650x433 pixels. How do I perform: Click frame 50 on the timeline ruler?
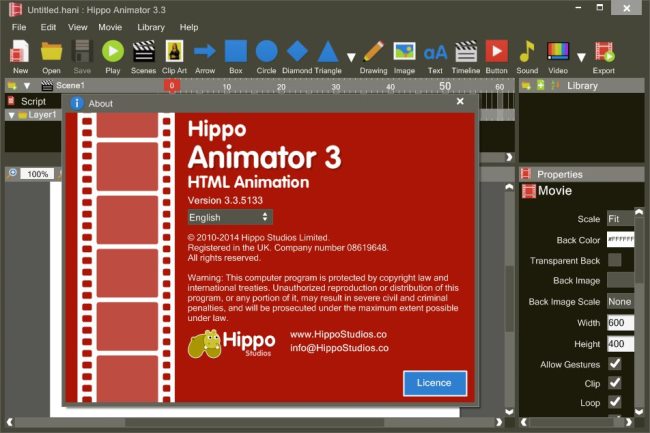pyautogui.click(x=445, y=86)
